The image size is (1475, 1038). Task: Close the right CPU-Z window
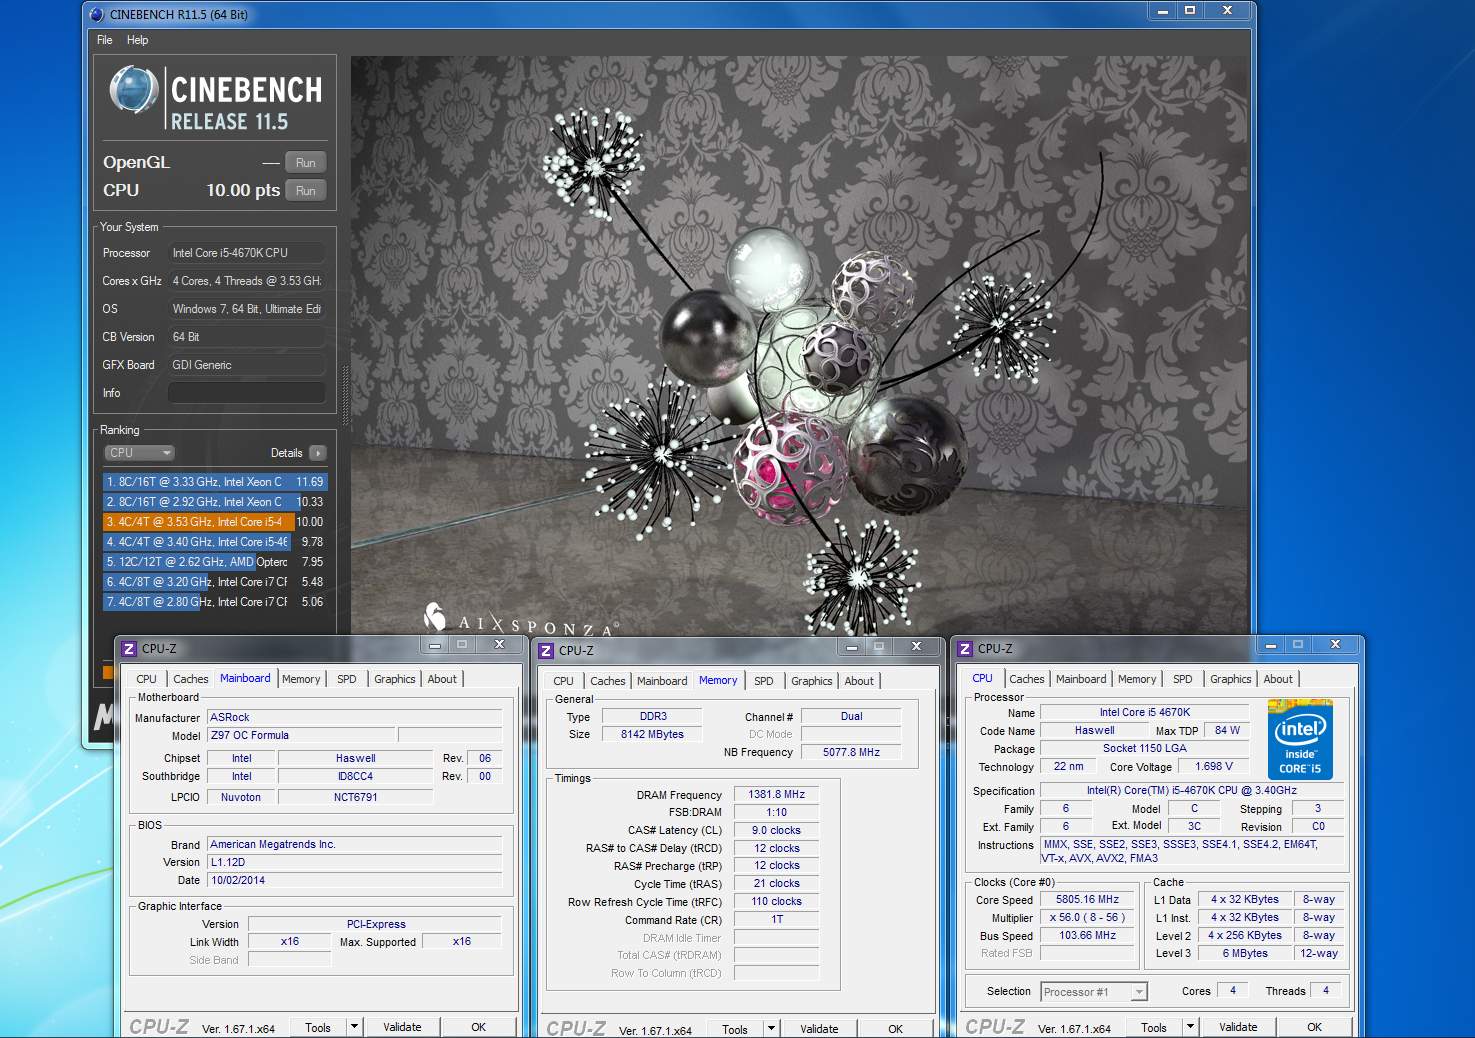1335,645
